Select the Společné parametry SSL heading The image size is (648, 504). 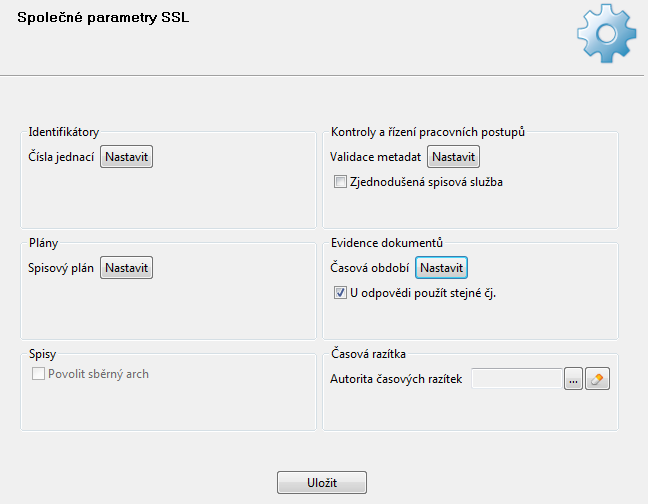103,17
